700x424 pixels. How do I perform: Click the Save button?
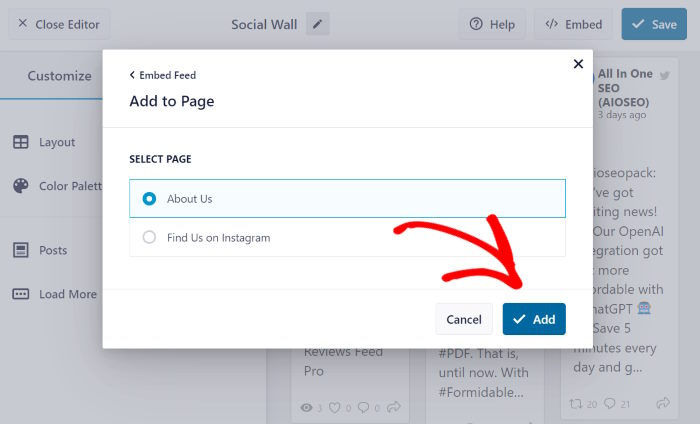[653, 24]
